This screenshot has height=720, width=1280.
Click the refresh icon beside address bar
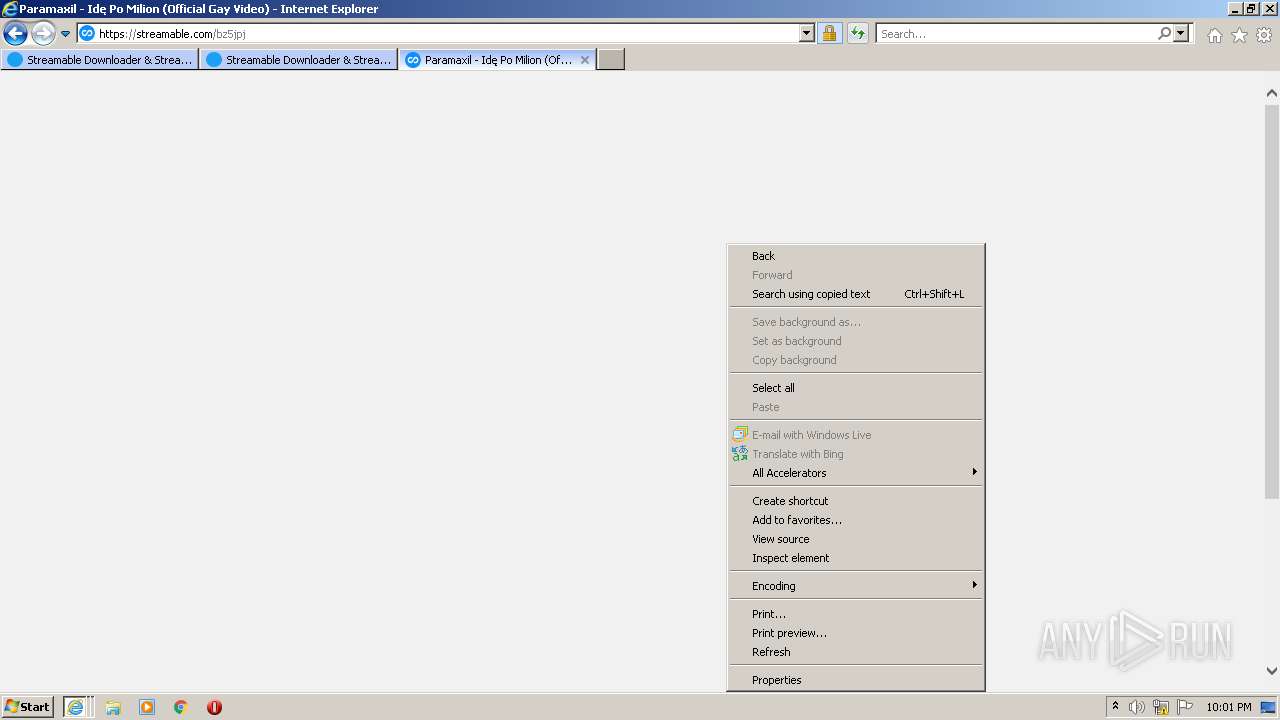click(858, 34)
